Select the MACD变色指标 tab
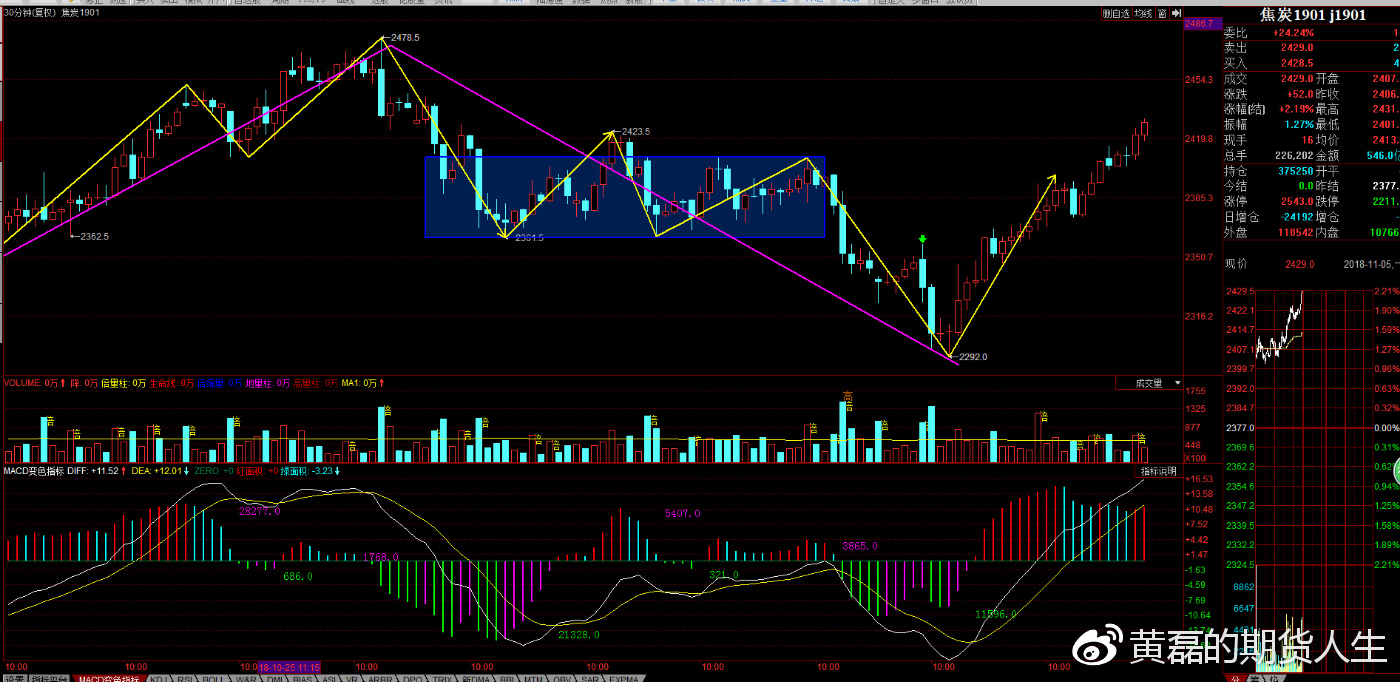This screenshot has height=682, width=1400. [109, 679]
